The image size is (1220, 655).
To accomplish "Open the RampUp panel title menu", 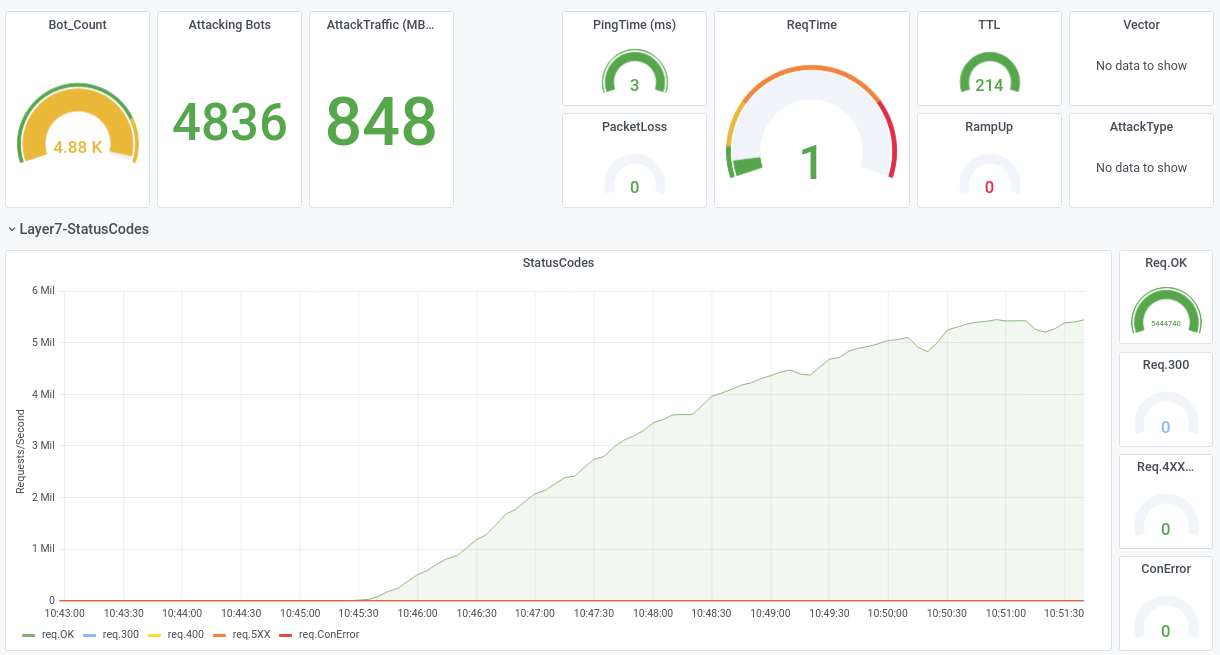I will (989, 127).
